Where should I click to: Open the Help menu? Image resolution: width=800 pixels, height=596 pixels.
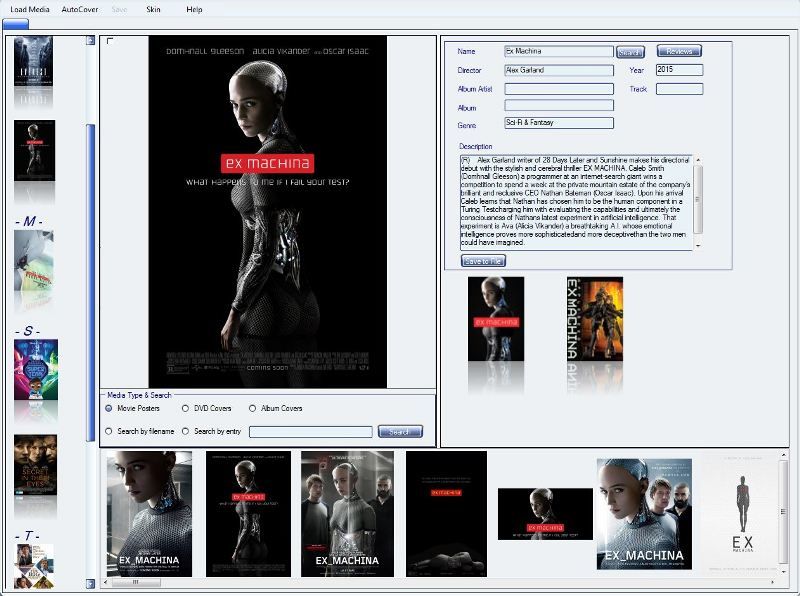point(194,9)
